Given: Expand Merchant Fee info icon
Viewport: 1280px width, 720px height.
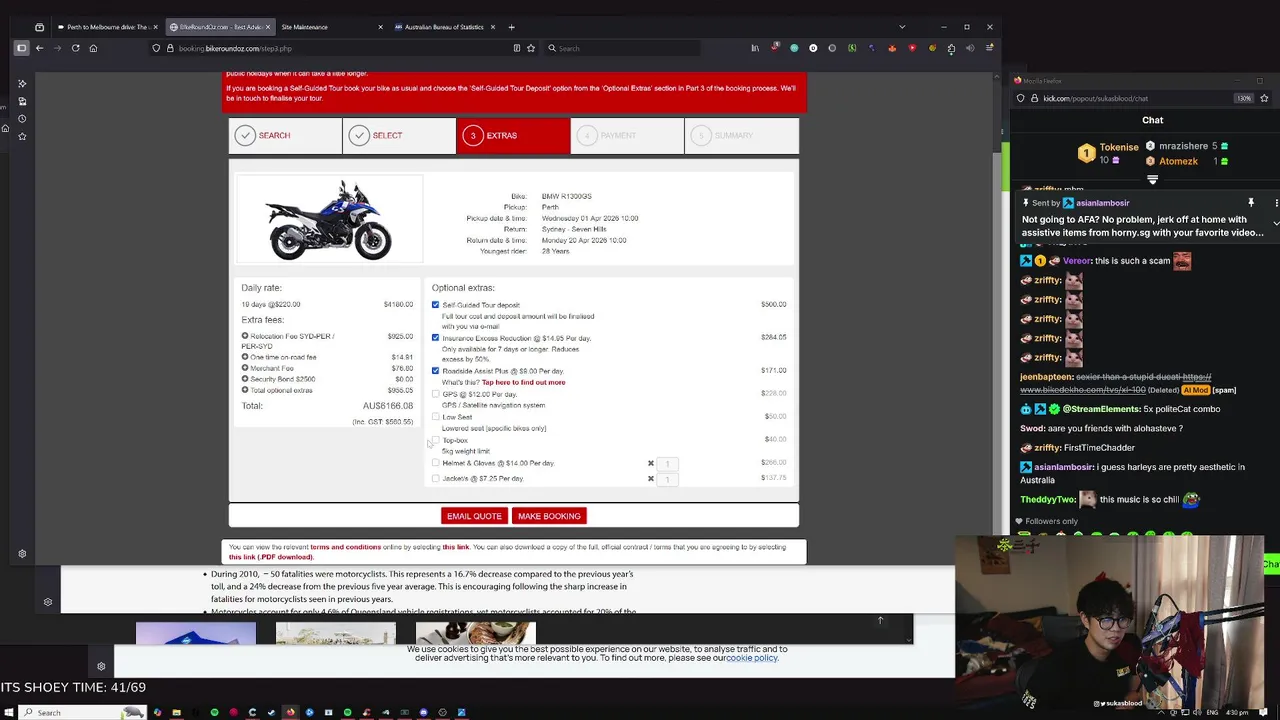Looking at the screenshot, I should [x=245, y=368].
